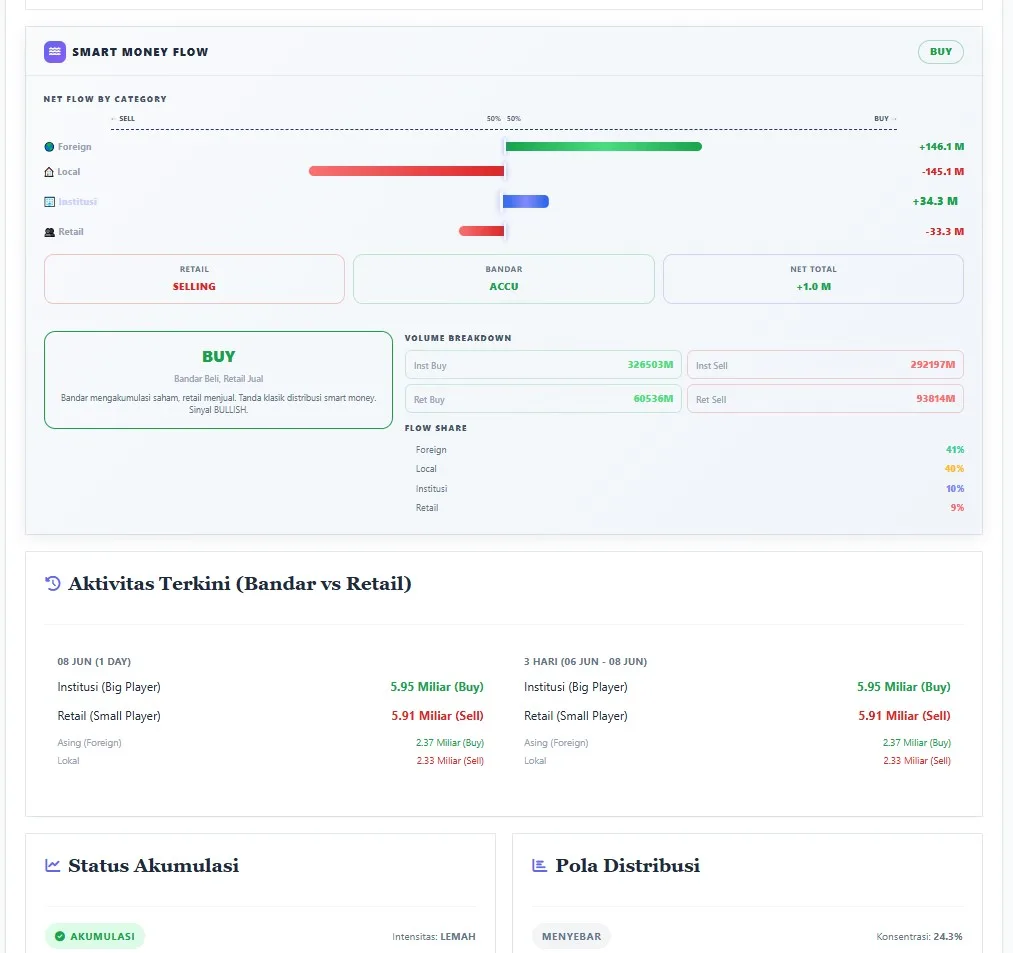Click the 3 HARI (06 JUN - 08 JUN) heading
Viewport: 1013px width, 953px height.
point(585,662)
